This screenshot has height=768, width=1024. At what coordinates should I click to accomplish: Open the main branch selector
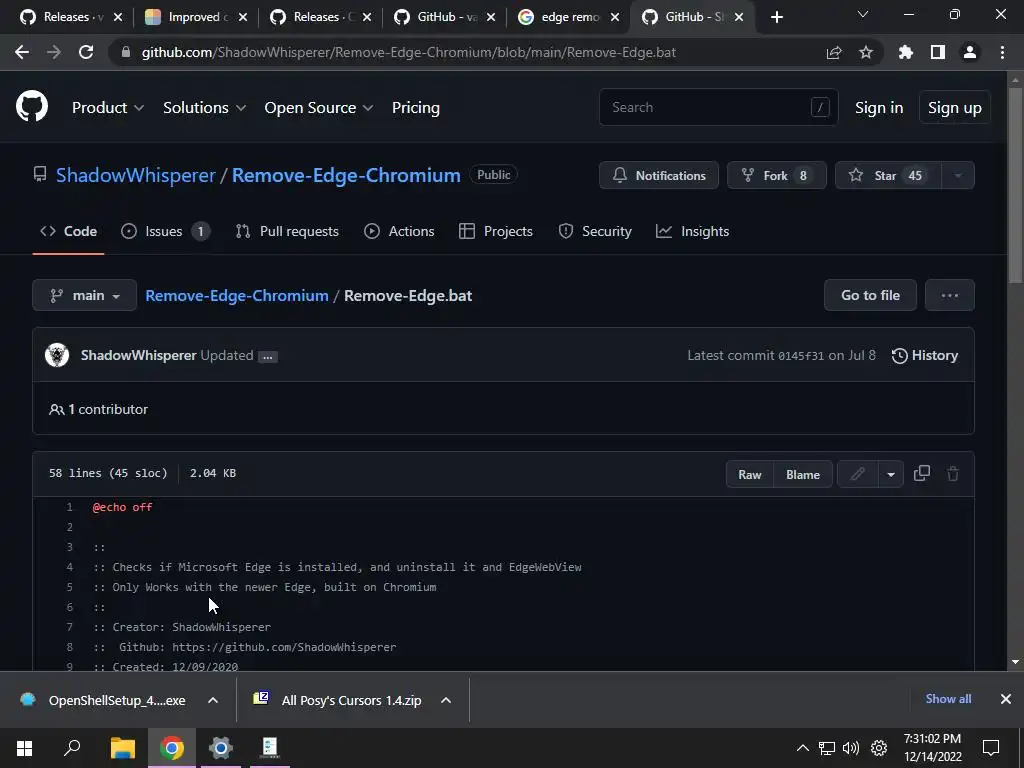[84, 295]
